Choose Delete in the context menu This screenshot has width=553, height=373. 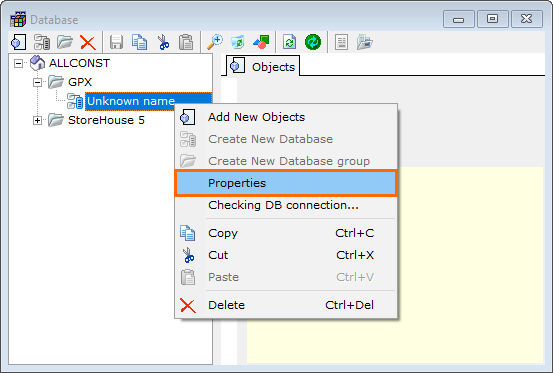coord(286,305)
